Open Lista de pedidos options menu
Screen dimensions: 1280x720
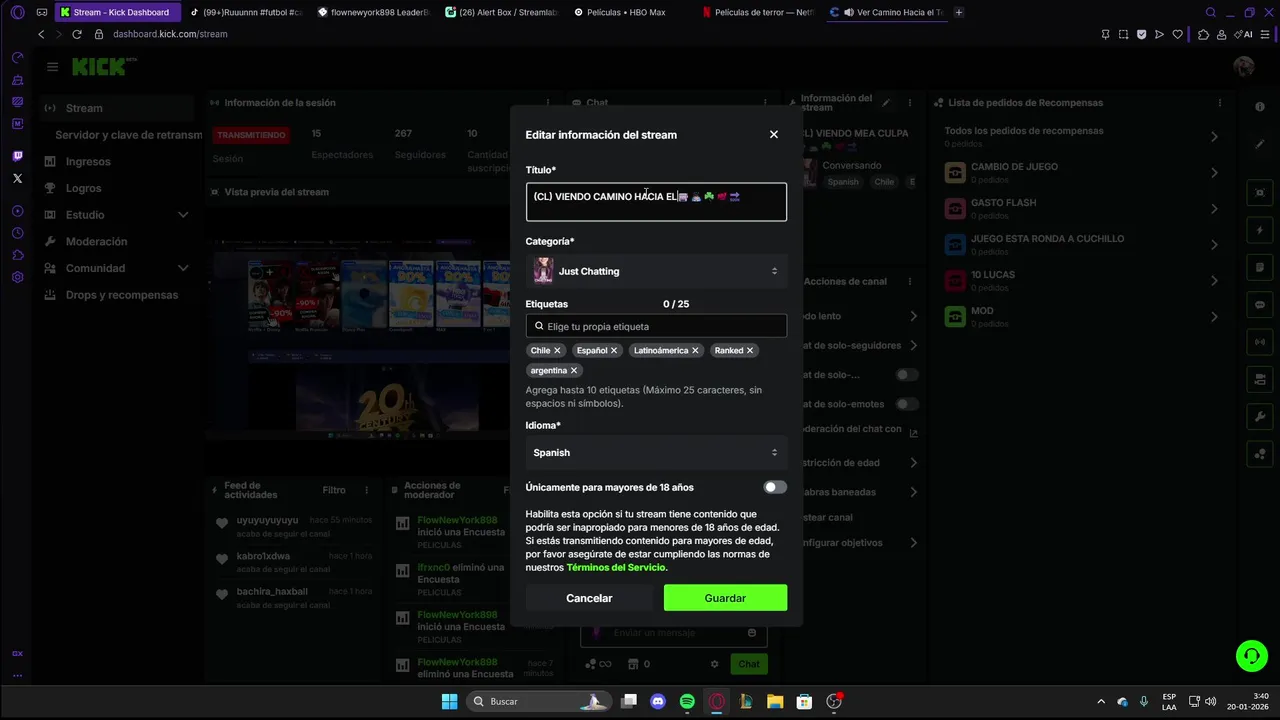[1219, 103]
